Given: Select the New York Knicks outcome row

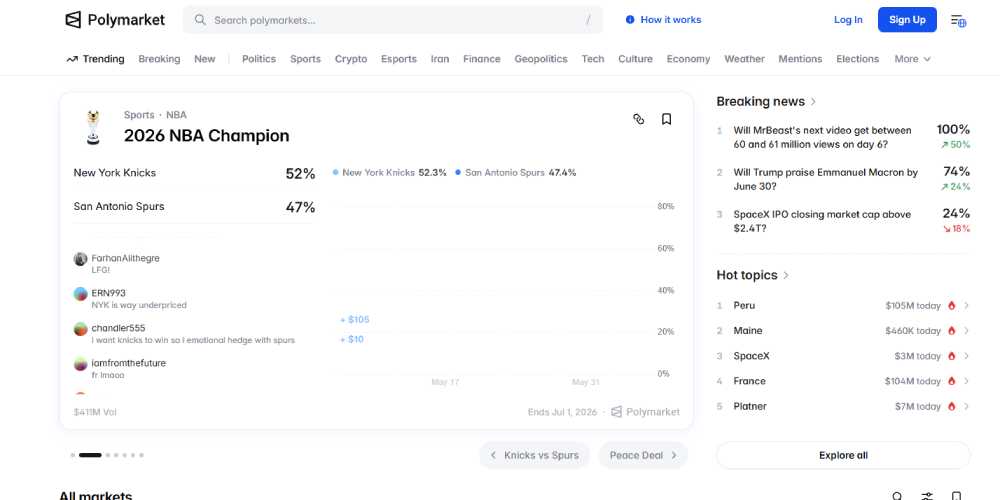Looking at the screenshot, I should click(195, 173).
